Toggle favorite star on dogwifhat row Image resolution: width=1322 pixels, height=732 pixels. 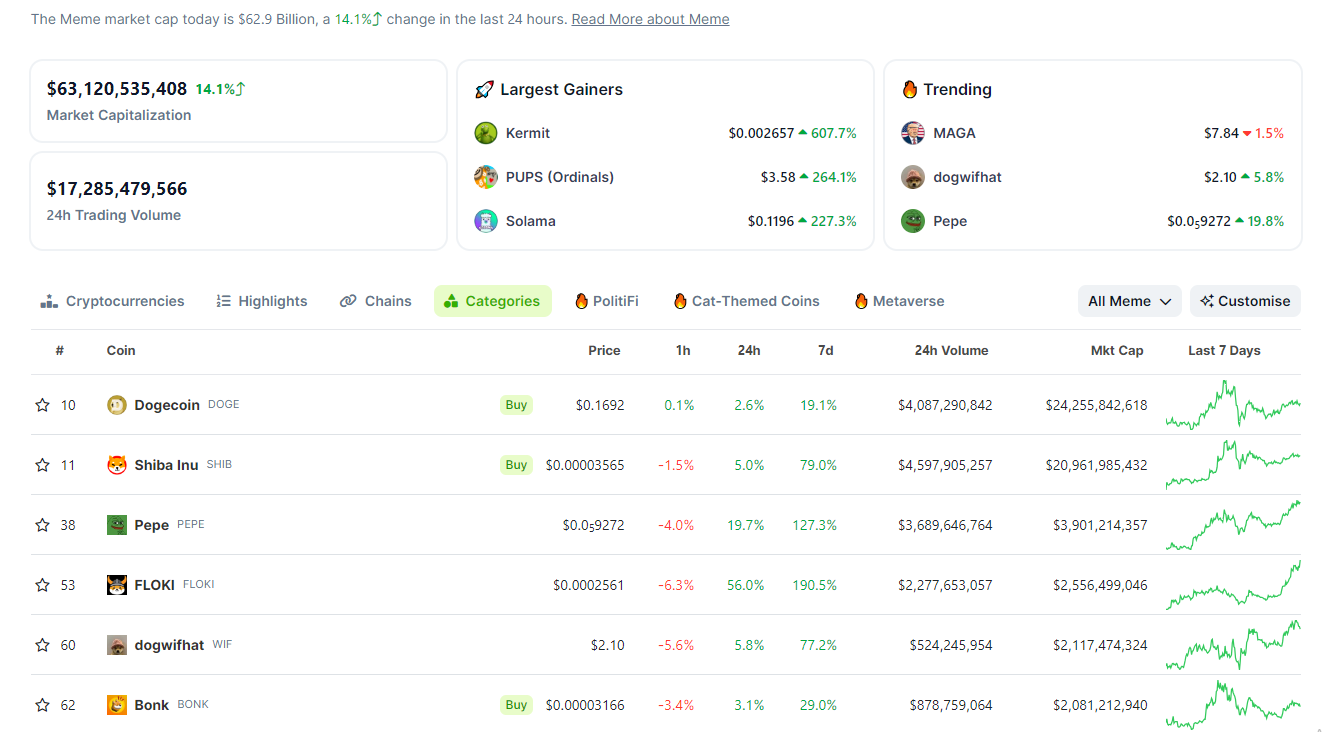pyautogui.click(x=42, y=645)
